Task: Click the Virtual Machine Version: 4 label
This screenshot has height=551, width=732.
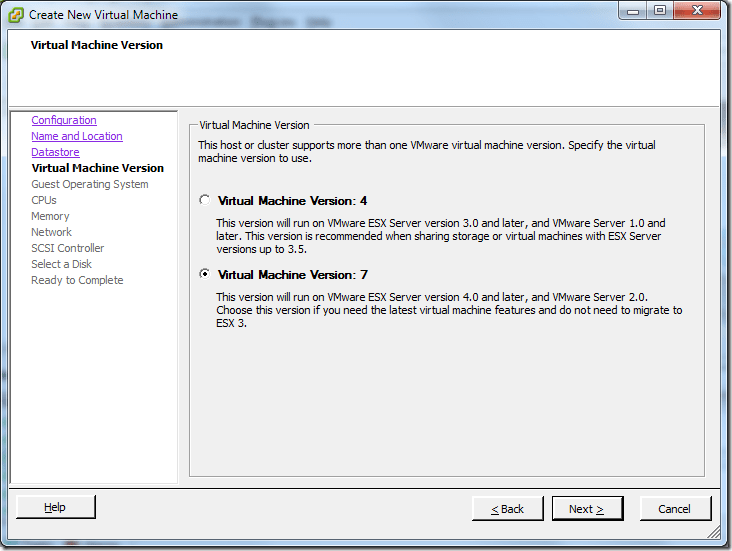Action: (x=292, y=201)
